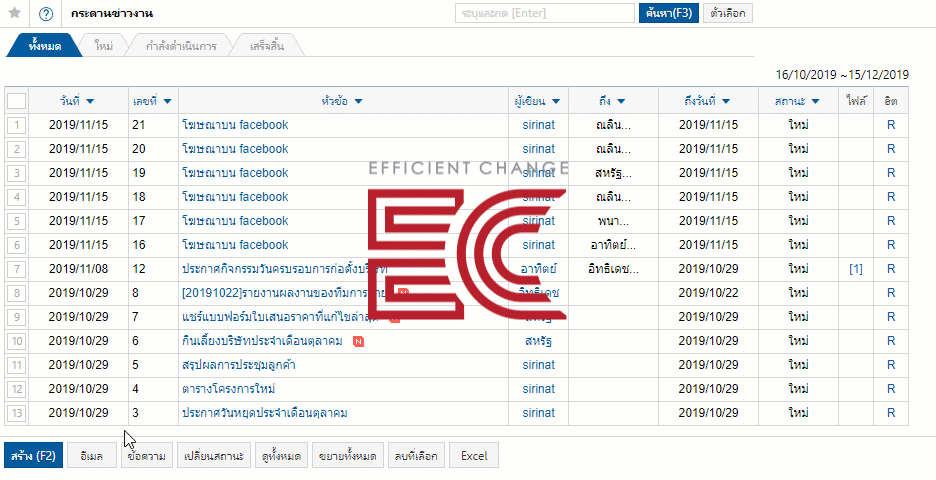Open attachment [1] in row 7

(x=855, y=269)
